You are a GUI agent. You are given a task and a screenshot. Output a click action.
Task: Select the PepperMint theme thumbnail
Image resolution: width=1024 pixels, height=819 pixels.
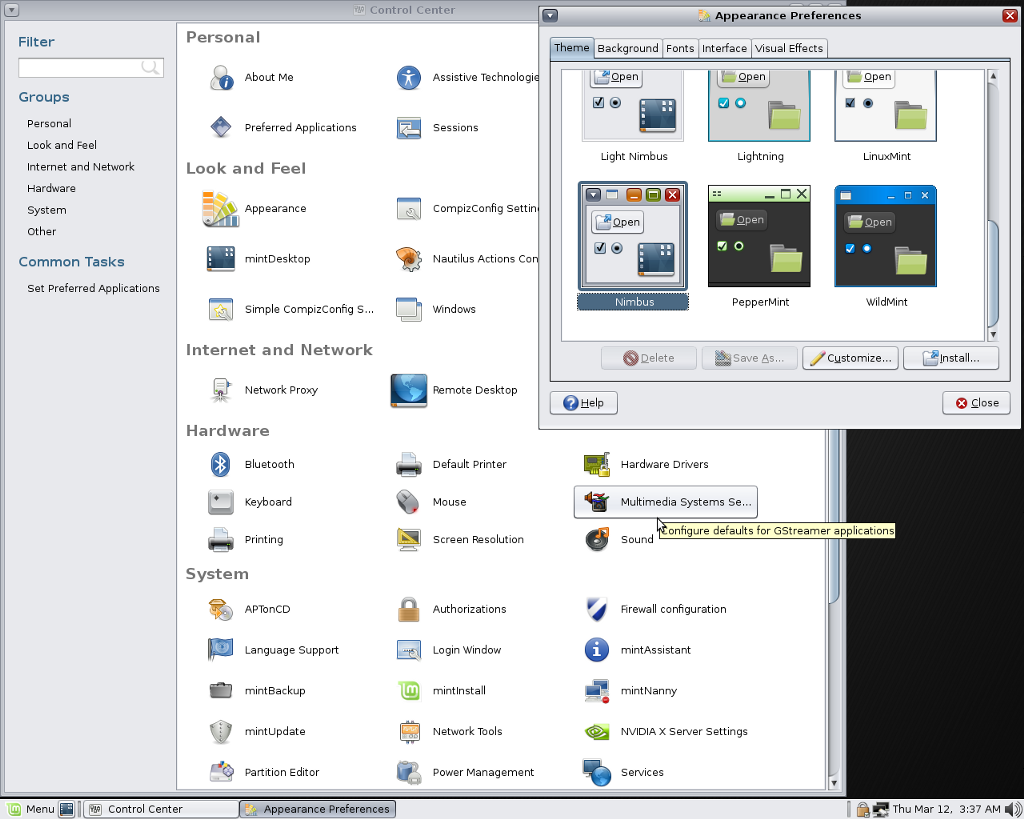[x=759, y=236]
